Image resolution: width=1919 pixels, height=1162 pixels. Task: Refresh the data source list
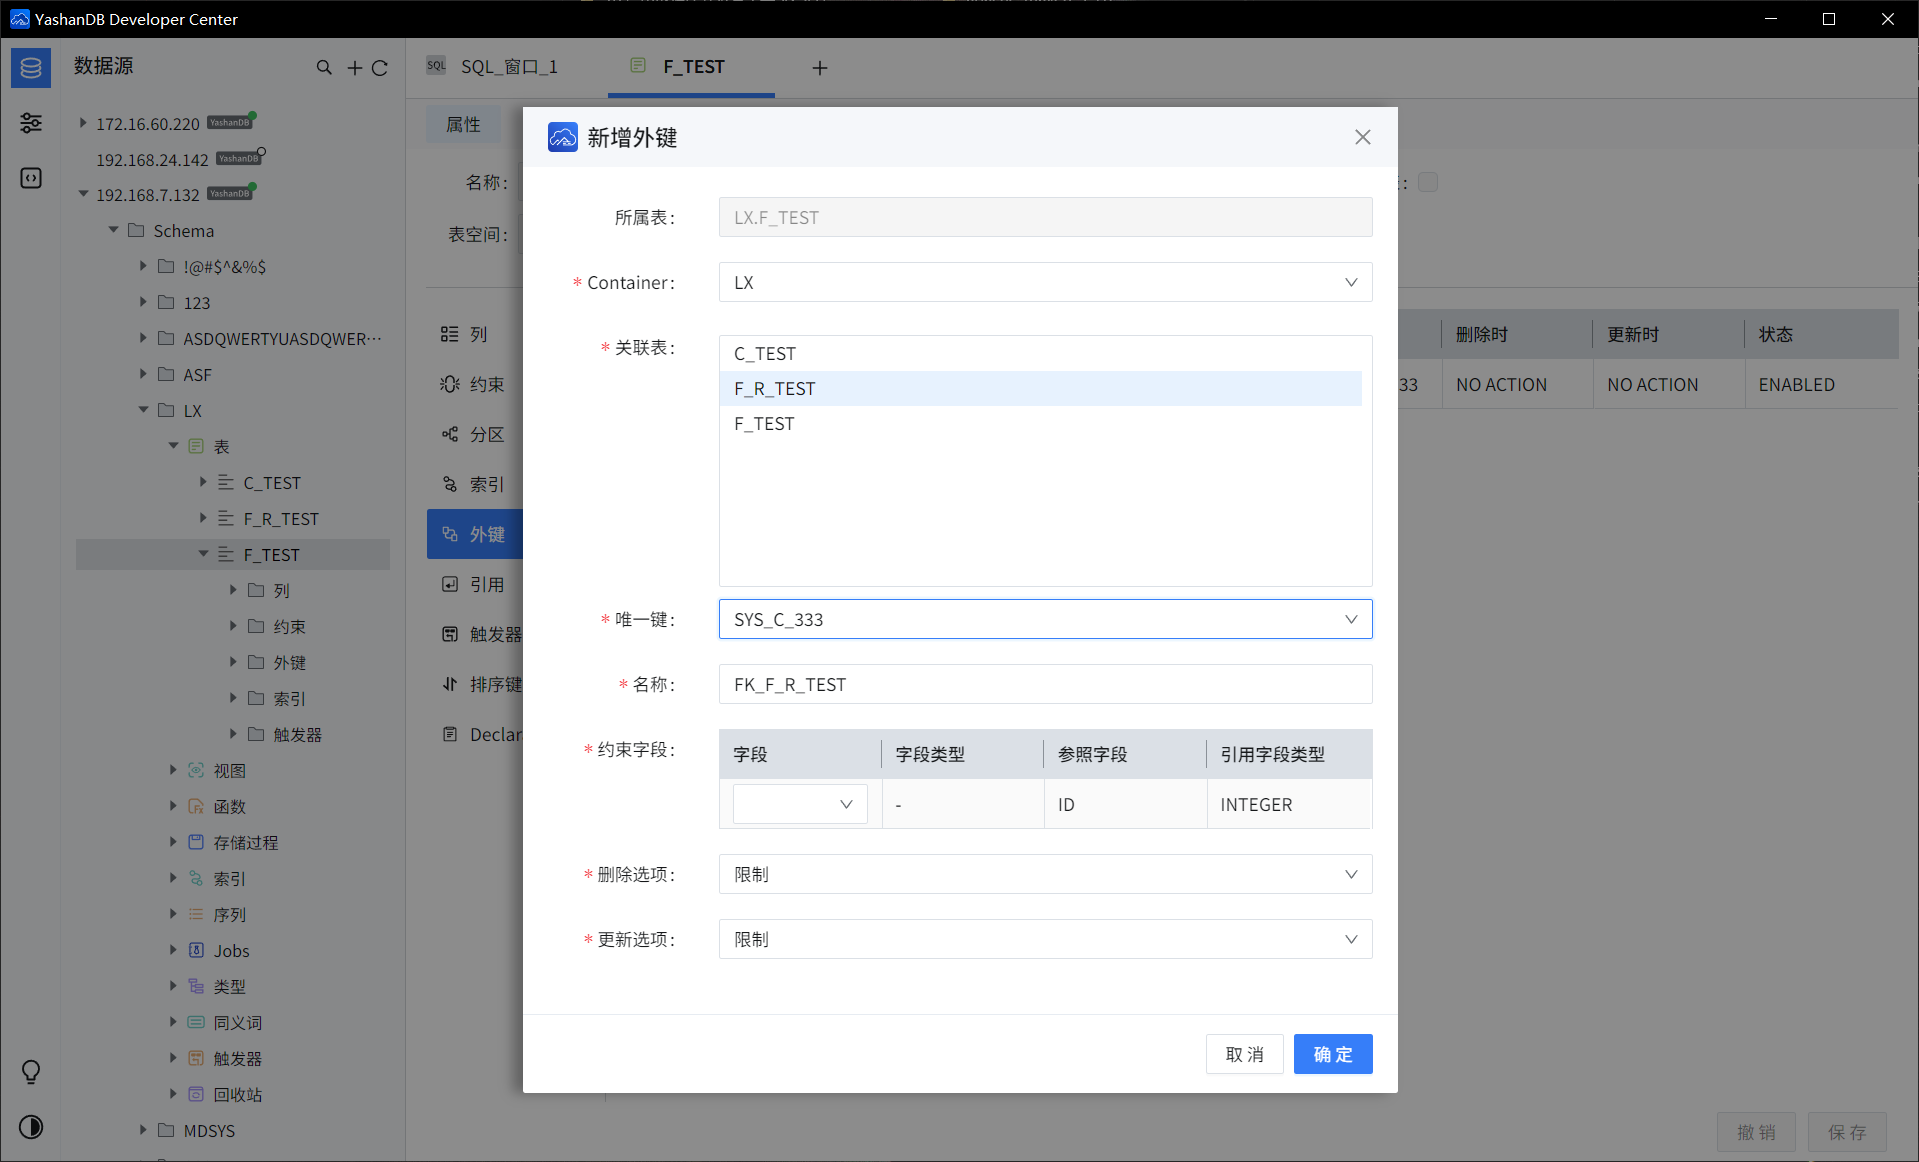(x=380, y=68)
